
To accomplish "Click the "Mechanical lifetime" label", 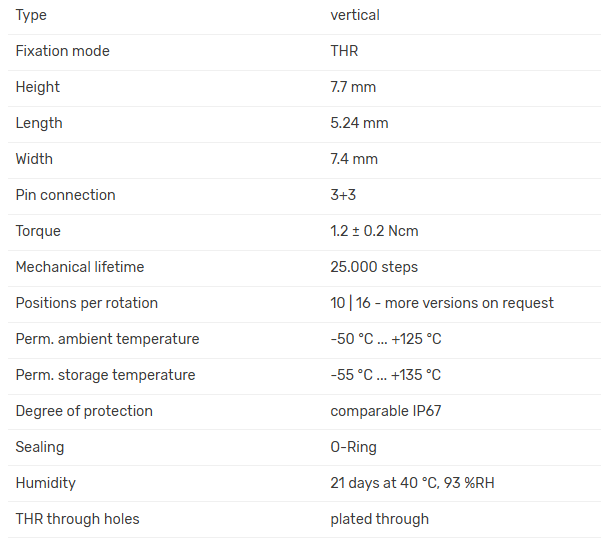I will [80, 267].
